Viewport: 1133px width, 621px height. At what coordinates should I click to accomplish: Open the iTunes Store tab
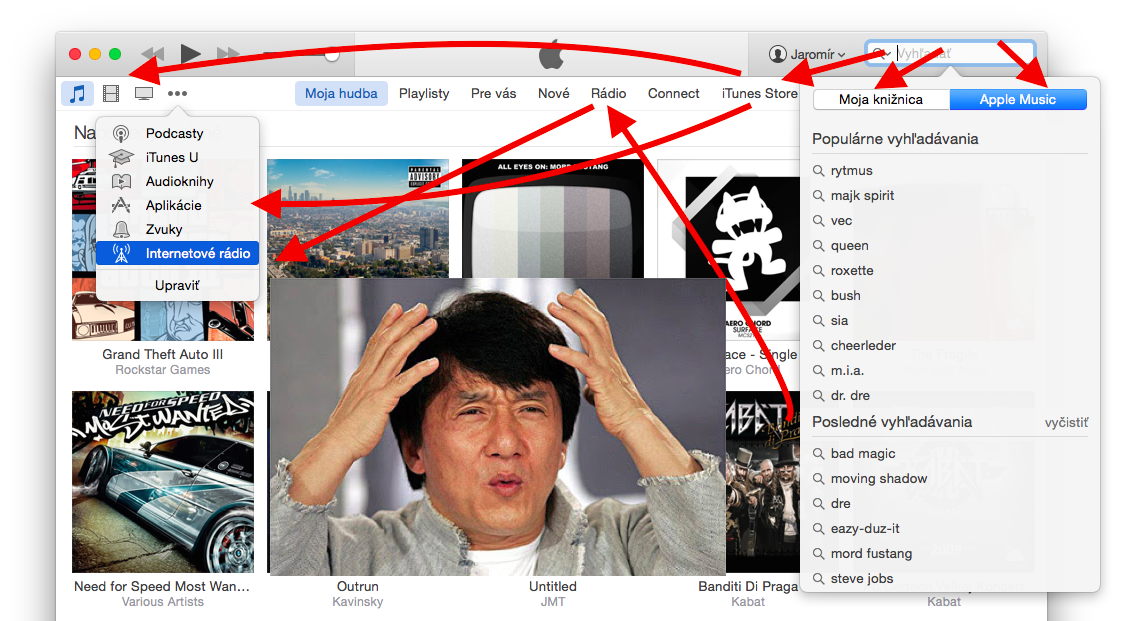[759, 93]
